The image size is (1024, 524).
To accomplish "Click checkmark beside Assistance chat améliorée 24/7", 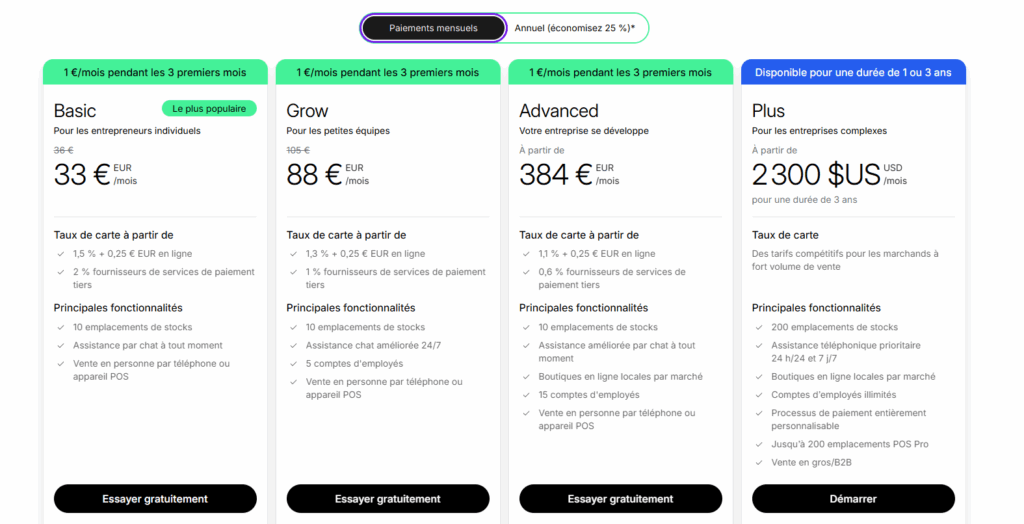I will pos(294,346).
